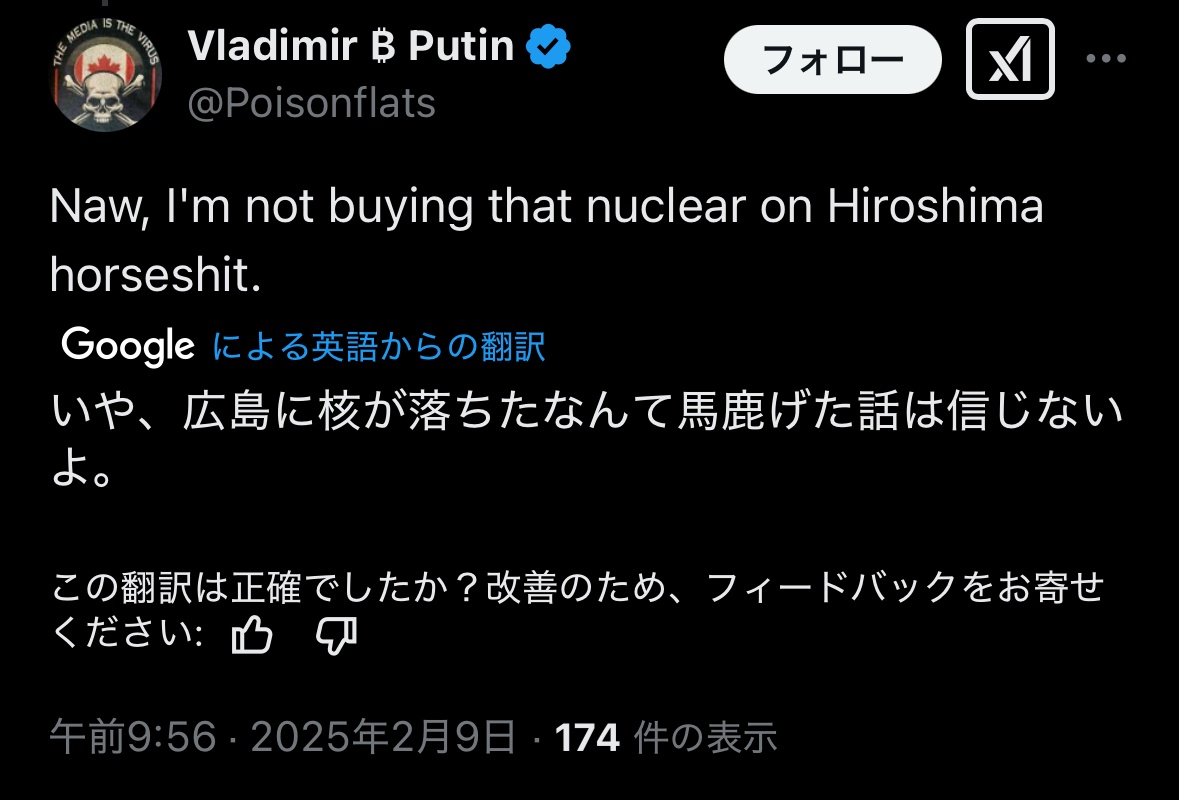Open Grok via the xI icon
Screen dimensions: 1179x800
coord(1010,59)
